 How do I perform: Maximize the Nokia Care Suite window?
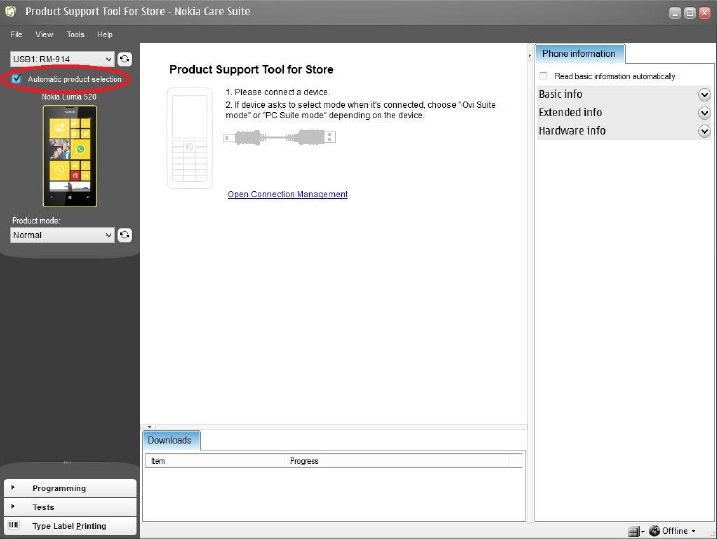690,13
